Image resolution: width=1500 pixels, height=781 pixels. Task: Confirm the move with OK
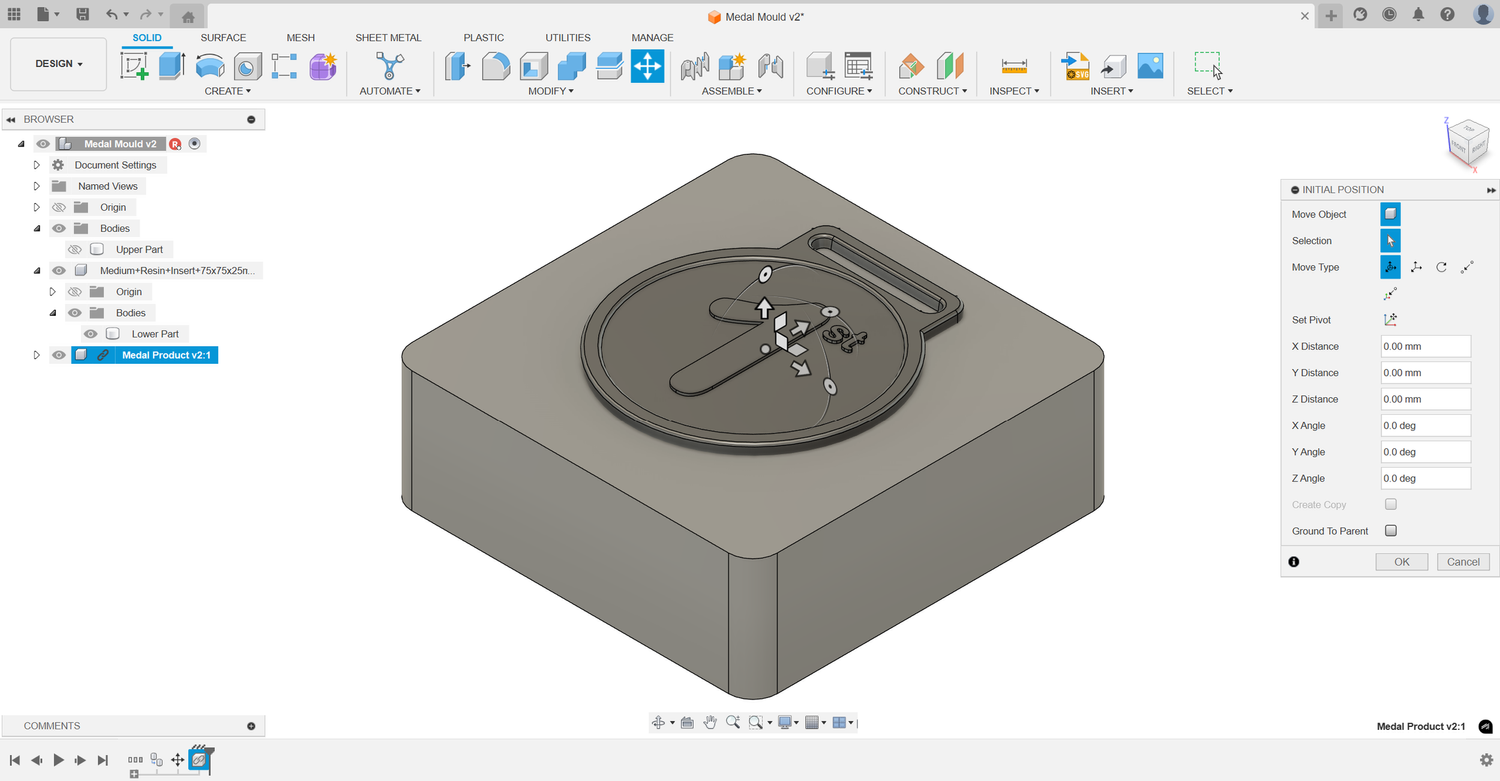[x=1402, y=562]
